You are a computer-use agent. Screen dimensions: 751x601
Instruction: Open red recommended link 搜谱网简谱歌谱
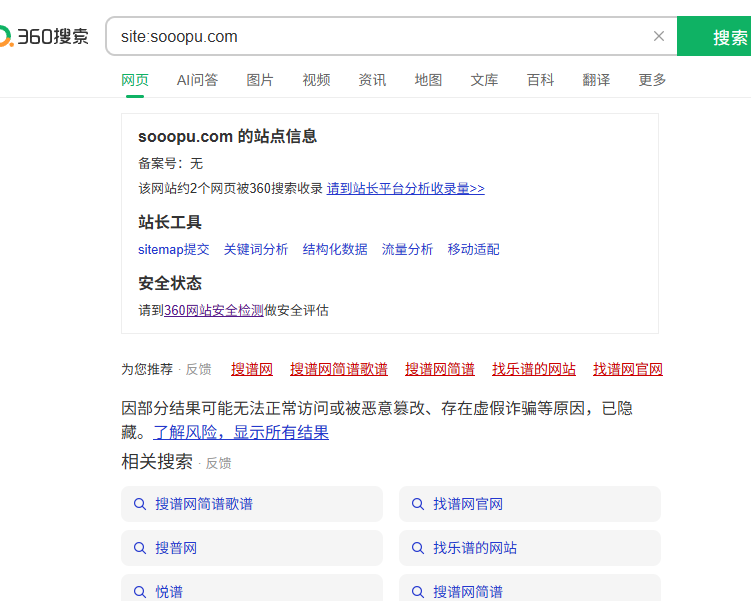coord(339,369)
